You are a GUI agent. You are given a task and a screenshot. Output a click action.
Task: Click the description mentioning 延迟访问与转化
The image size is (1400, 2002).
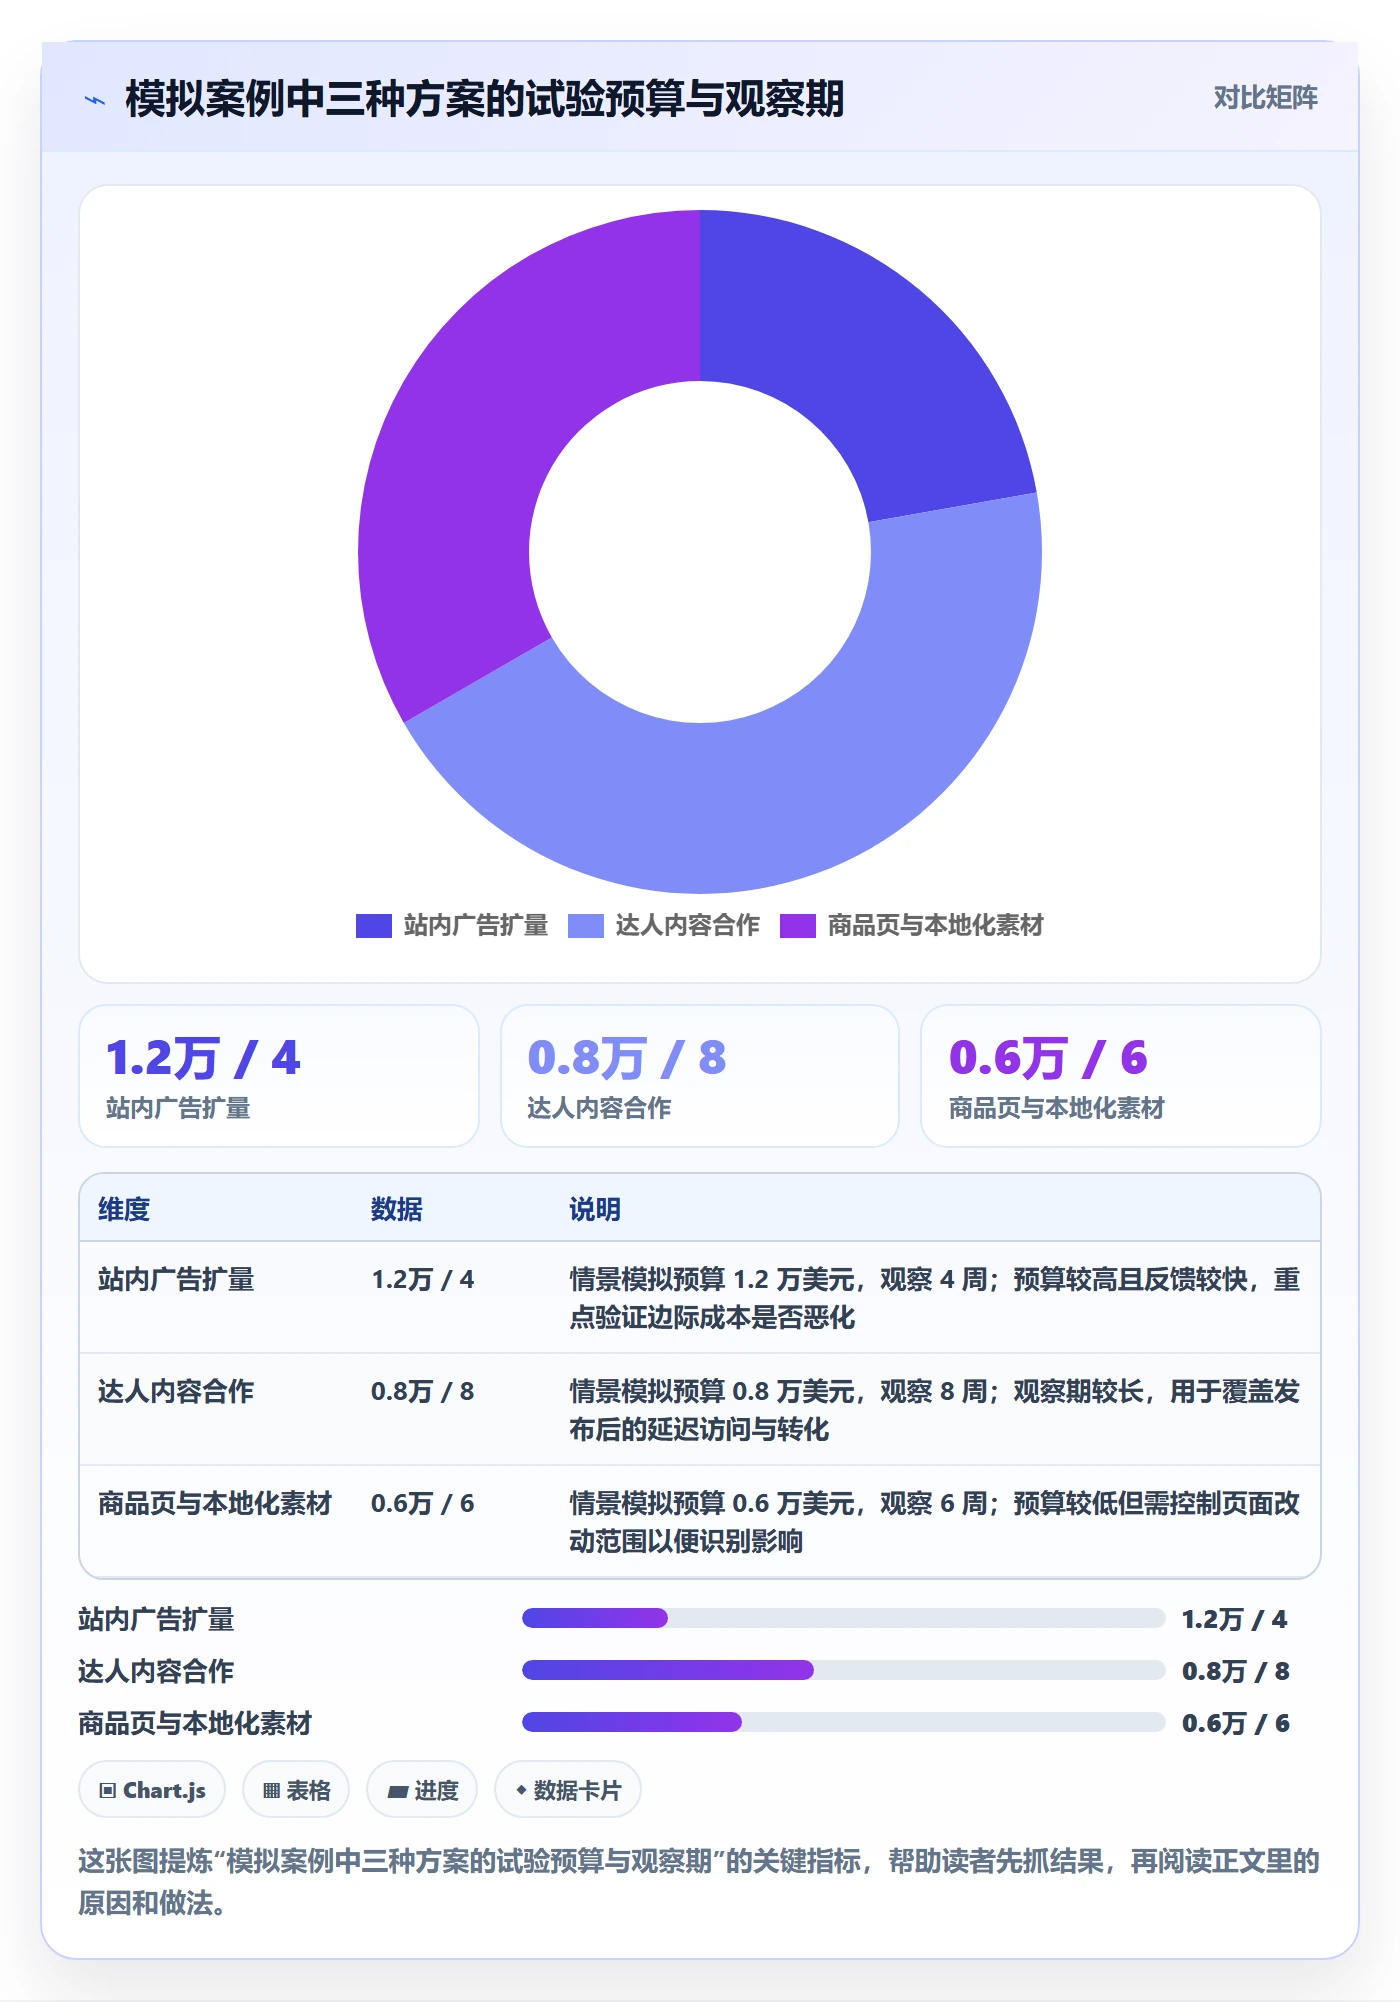pyautogui.click(x=935, y=1410)
